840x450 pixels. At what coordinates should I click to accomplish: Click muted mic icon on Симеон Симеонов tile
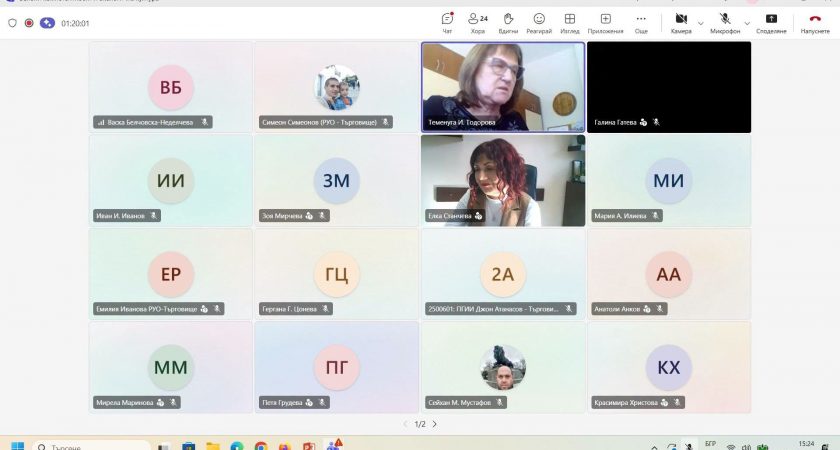[x=385, y=123]
